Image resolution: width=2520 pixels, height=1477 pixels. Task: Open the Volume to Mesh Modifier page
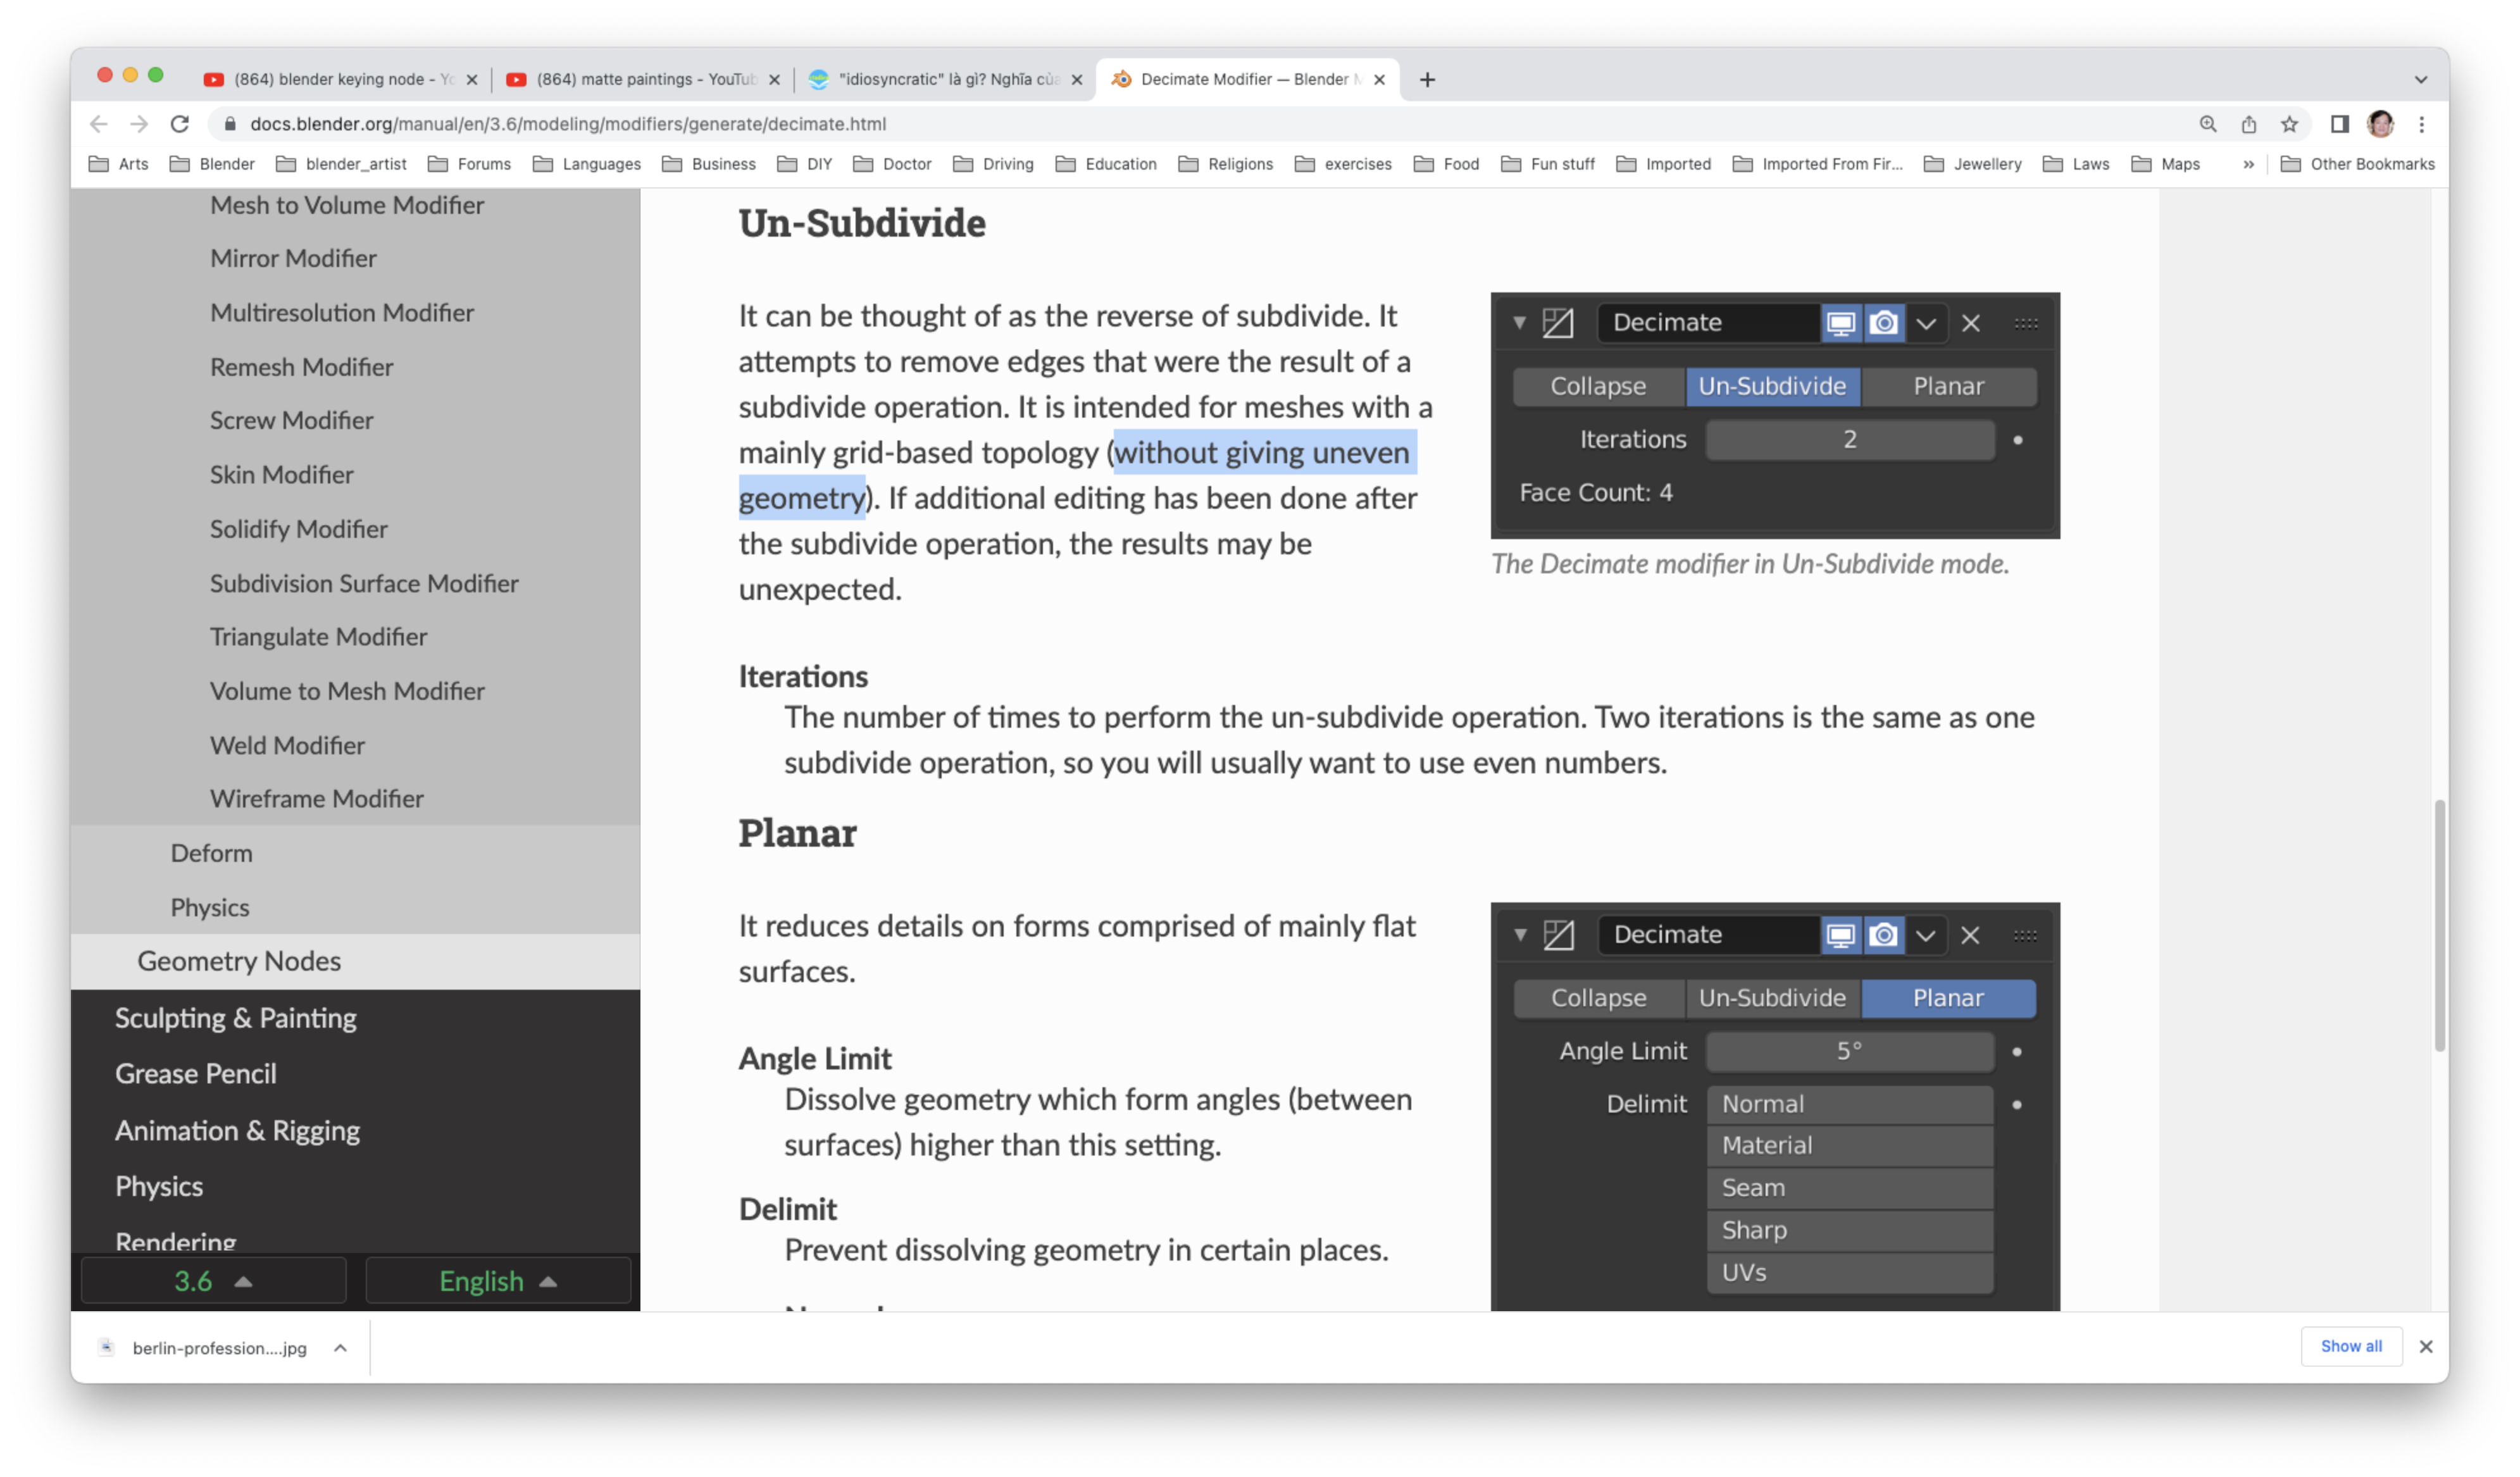pos(347,690)
